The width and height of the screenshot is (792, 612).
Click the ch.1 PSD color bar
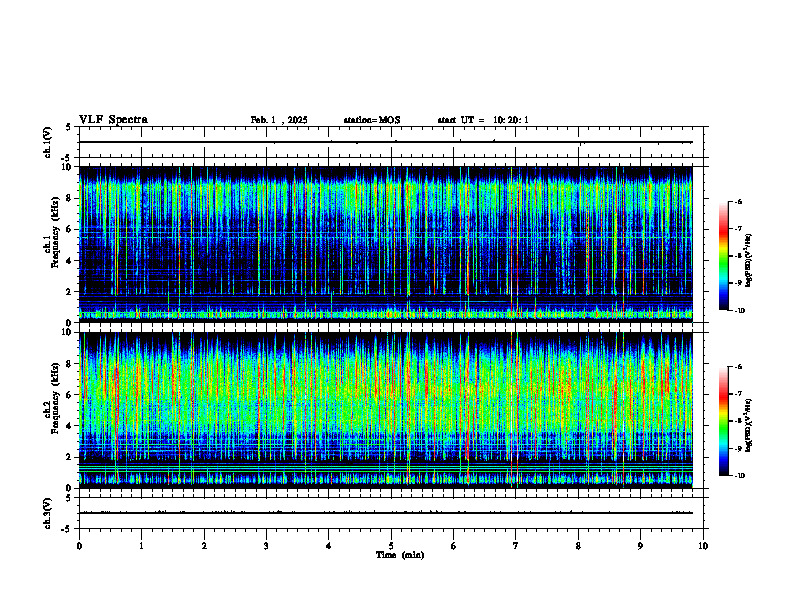pos(724,256)
